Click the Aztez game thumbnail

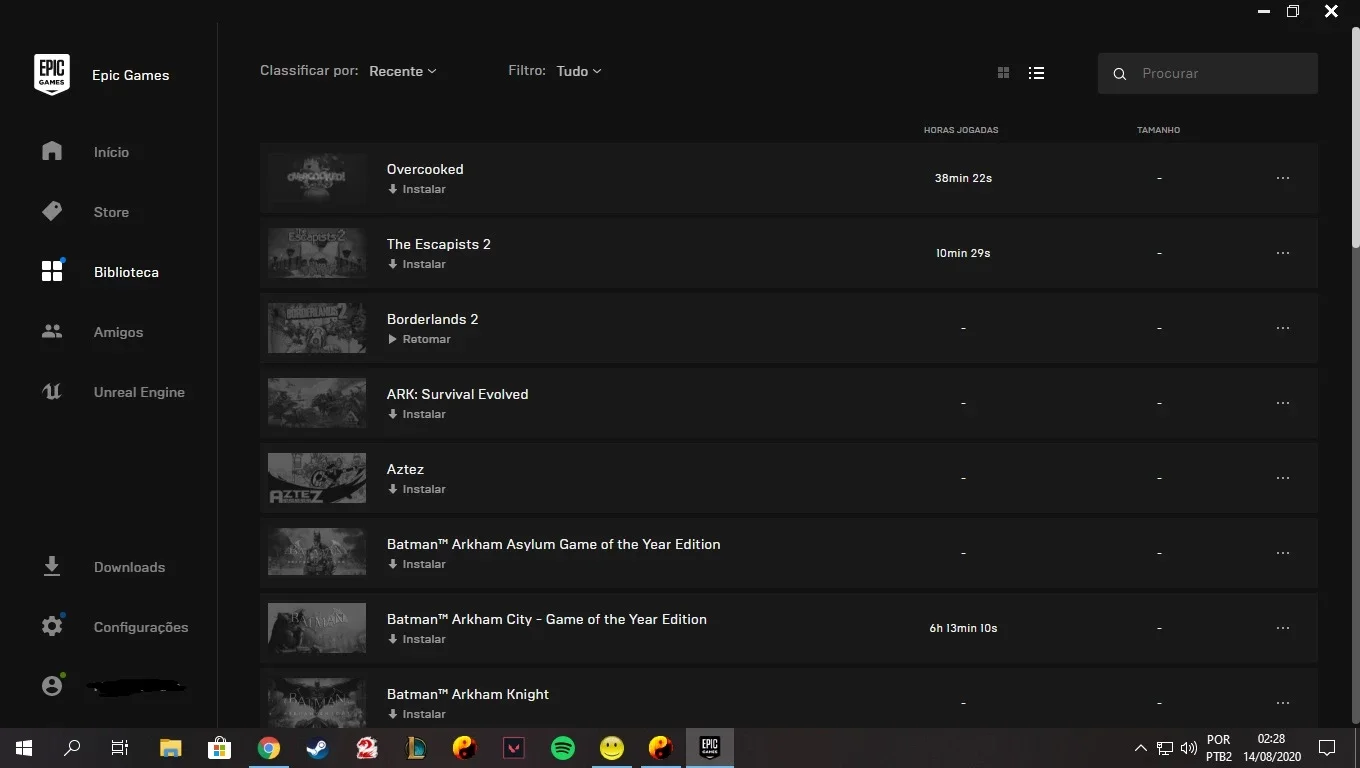317,478
